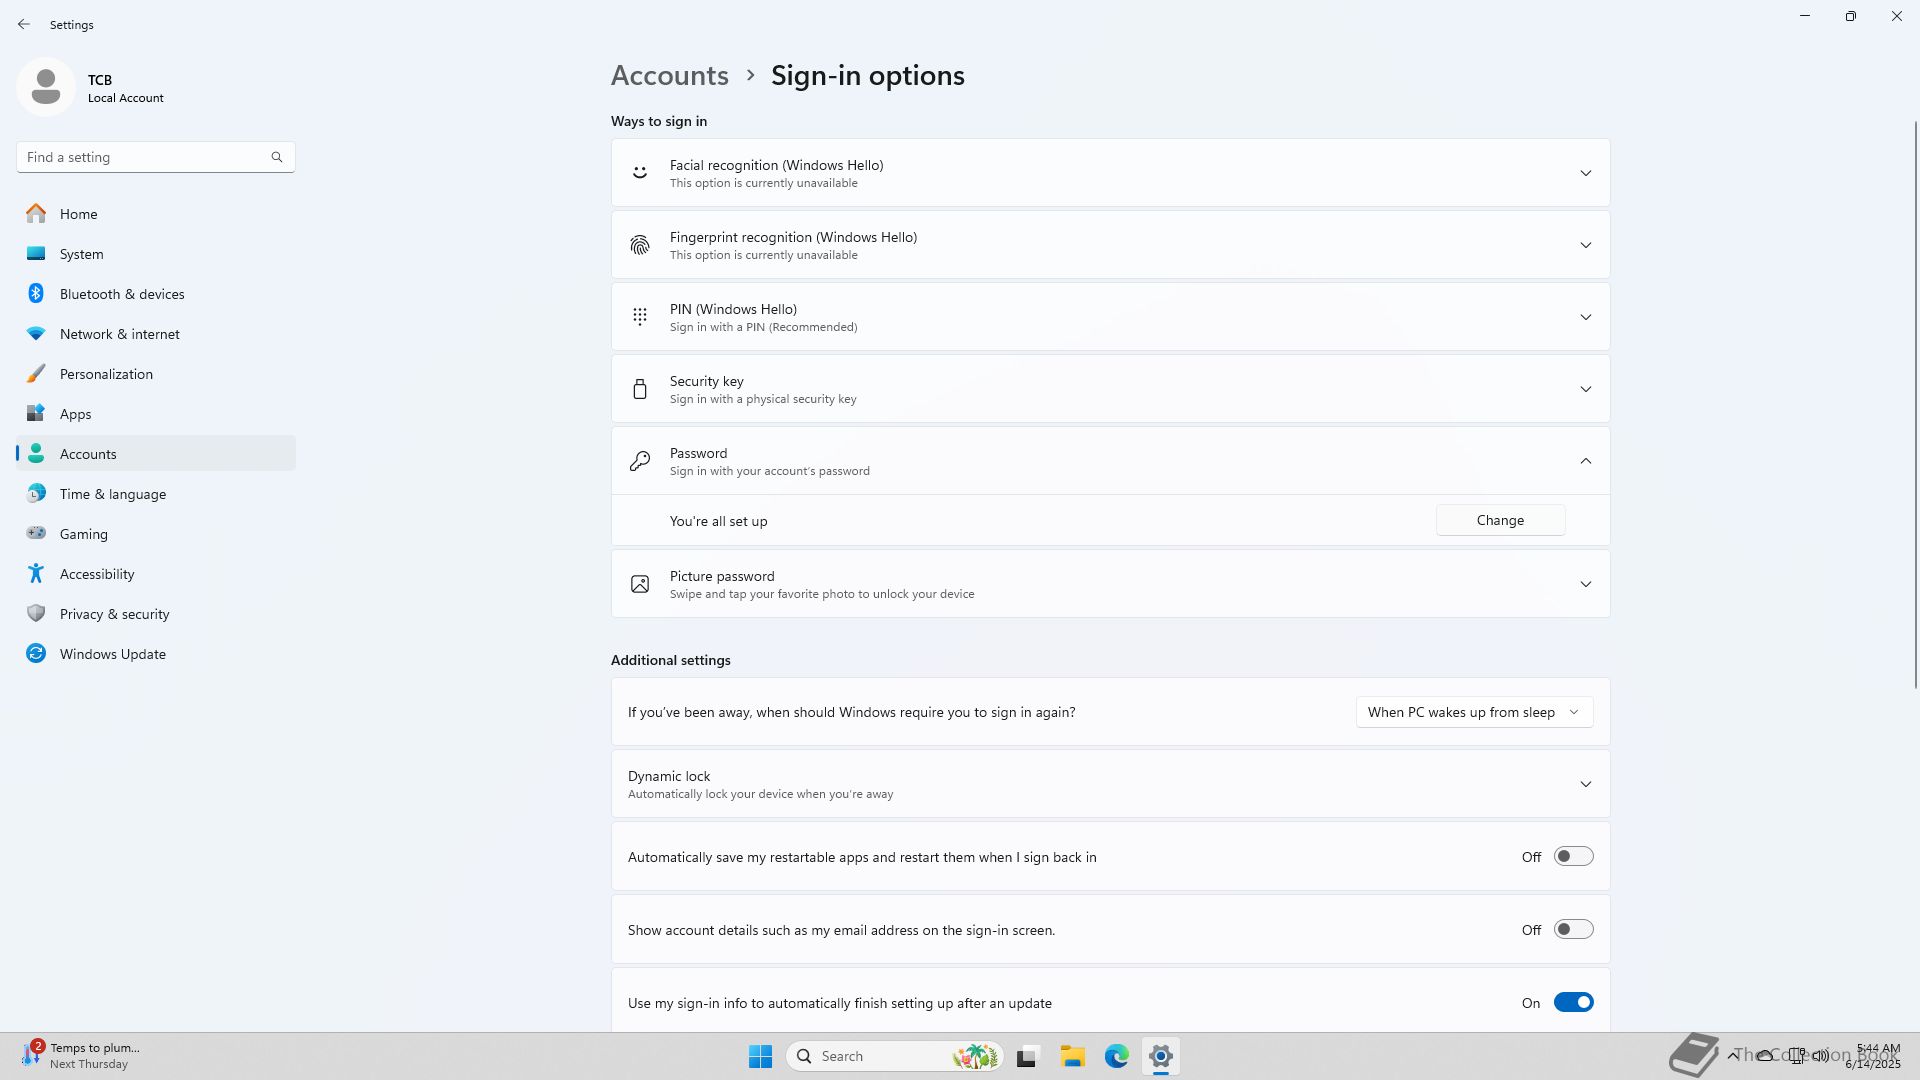Image resolution: width=1920 pixels, height=1080 pixels.
Task: Expand the Dynamic lock section
Action: (x=1585, y=784)
